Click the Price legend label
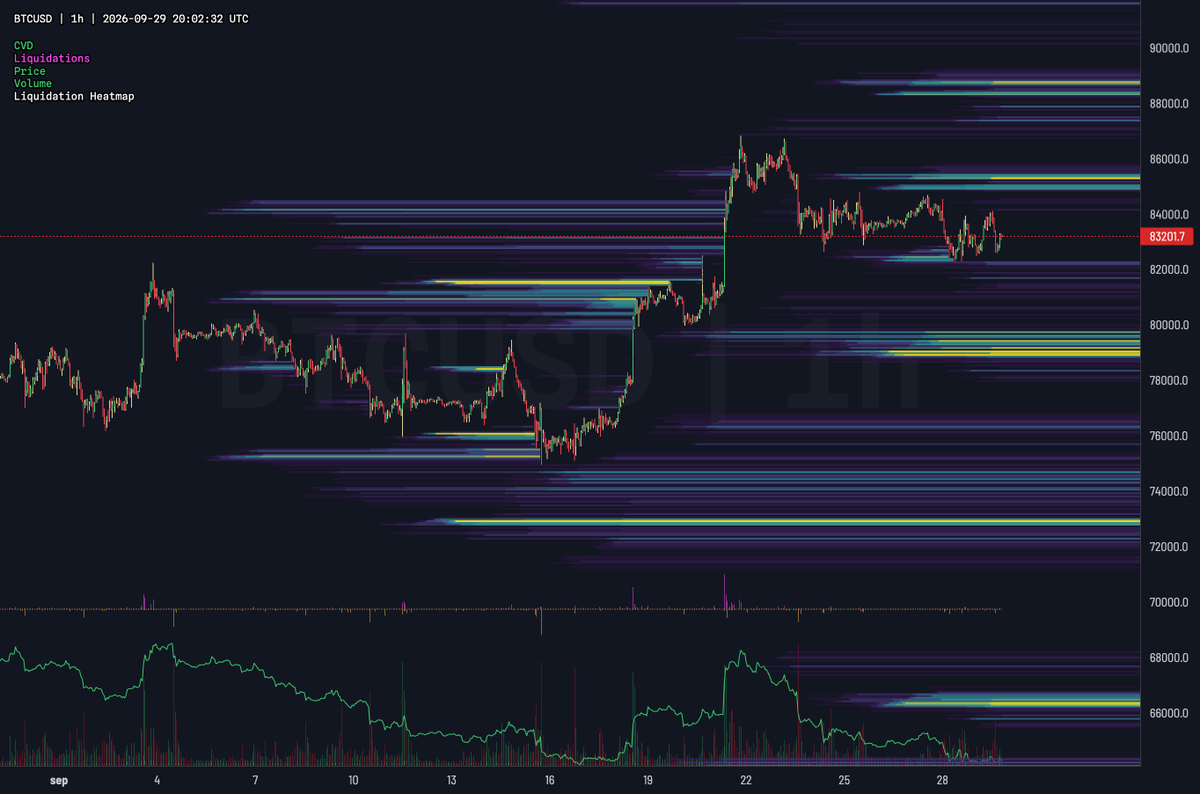Viewport: 1200px width, 794px height. (x=29, y=71)
